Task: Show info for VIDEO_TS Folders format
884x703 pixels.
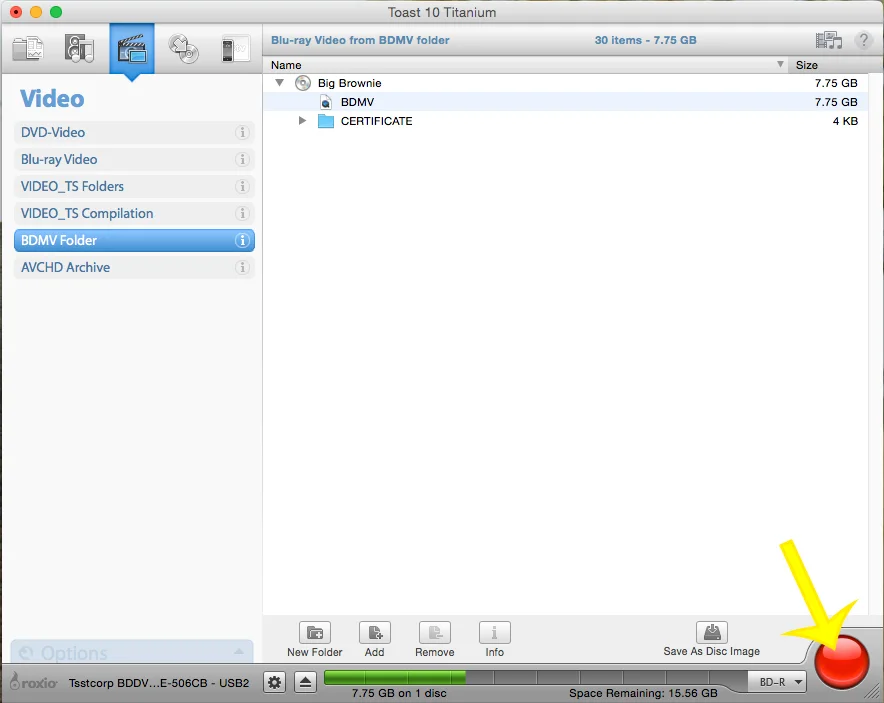Action: pos(242,187)
